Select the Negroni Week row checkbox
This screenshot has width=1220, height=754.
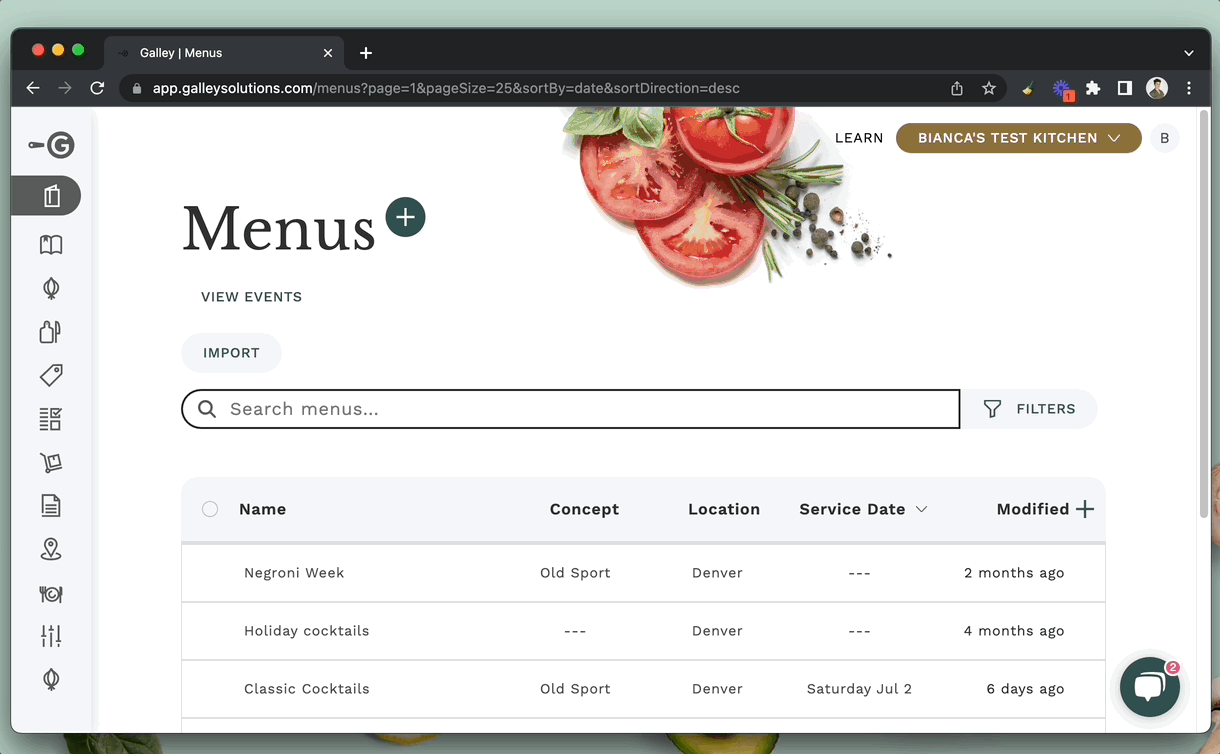pyautogui.click(x=210, y=572)
